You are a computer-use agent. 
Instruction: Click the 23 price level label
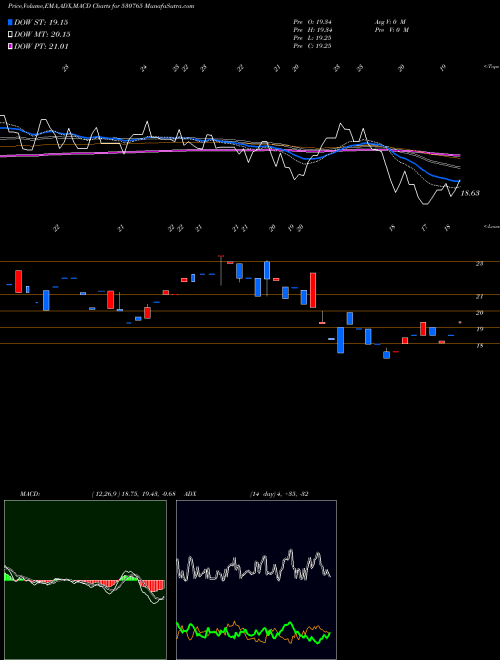click(479, 263)
